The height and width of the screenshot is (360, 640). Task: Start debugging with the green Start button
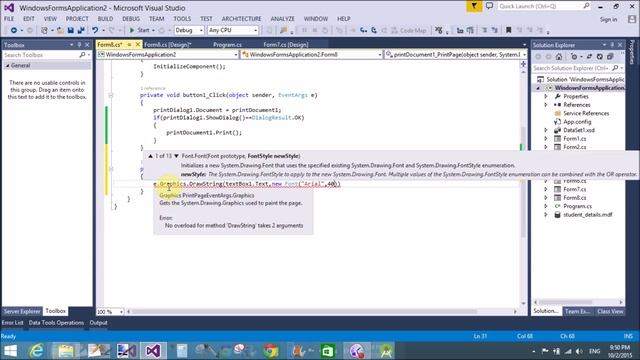140,30
